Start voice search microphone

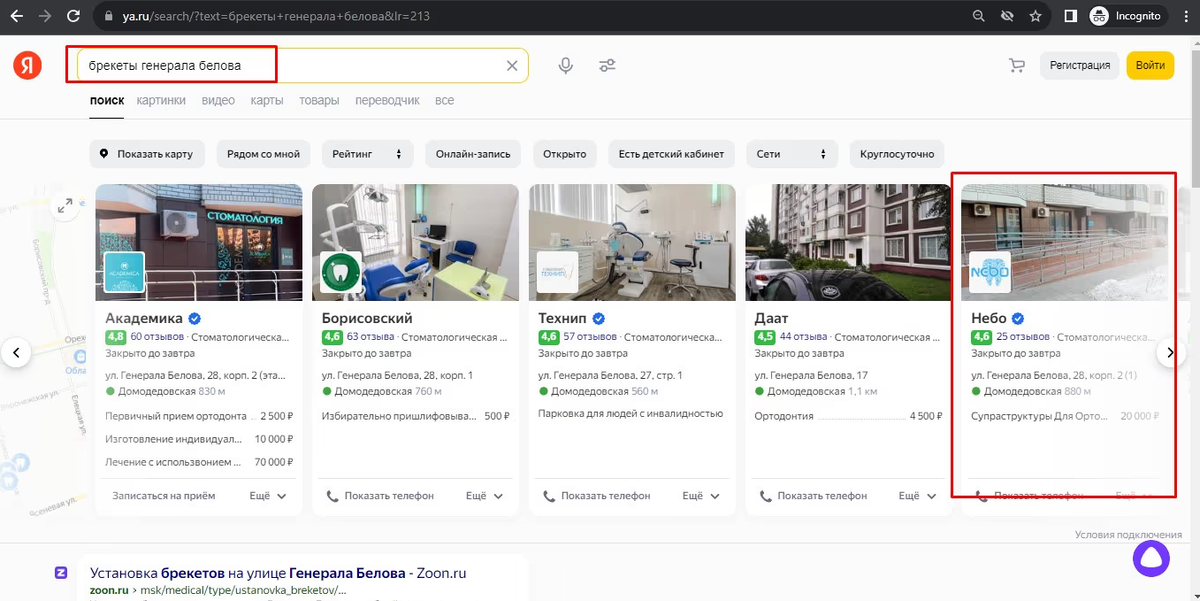pyautogui.click(x=566, y=66)
